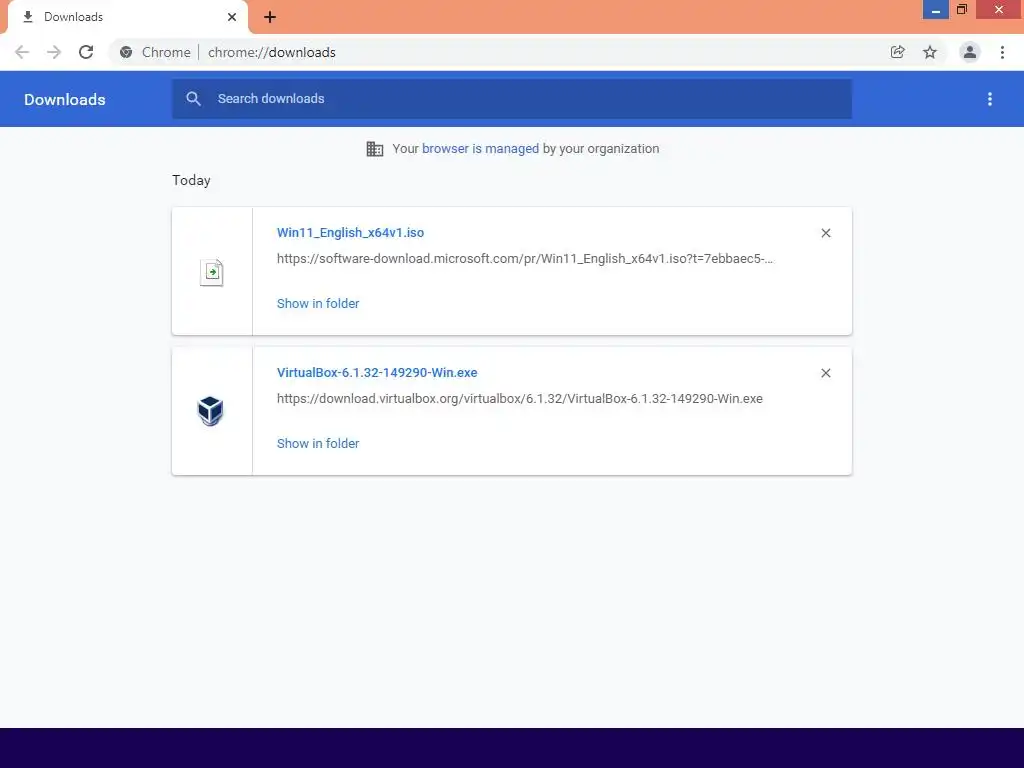
Task: Click the download icon on the tab
Action: [x=28, y=17]
